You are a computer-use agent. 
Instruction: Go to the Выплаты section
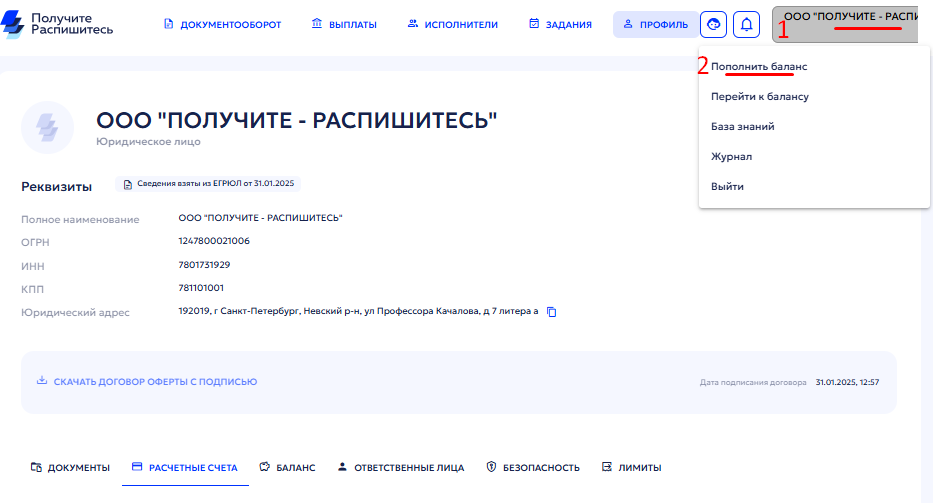344,24
